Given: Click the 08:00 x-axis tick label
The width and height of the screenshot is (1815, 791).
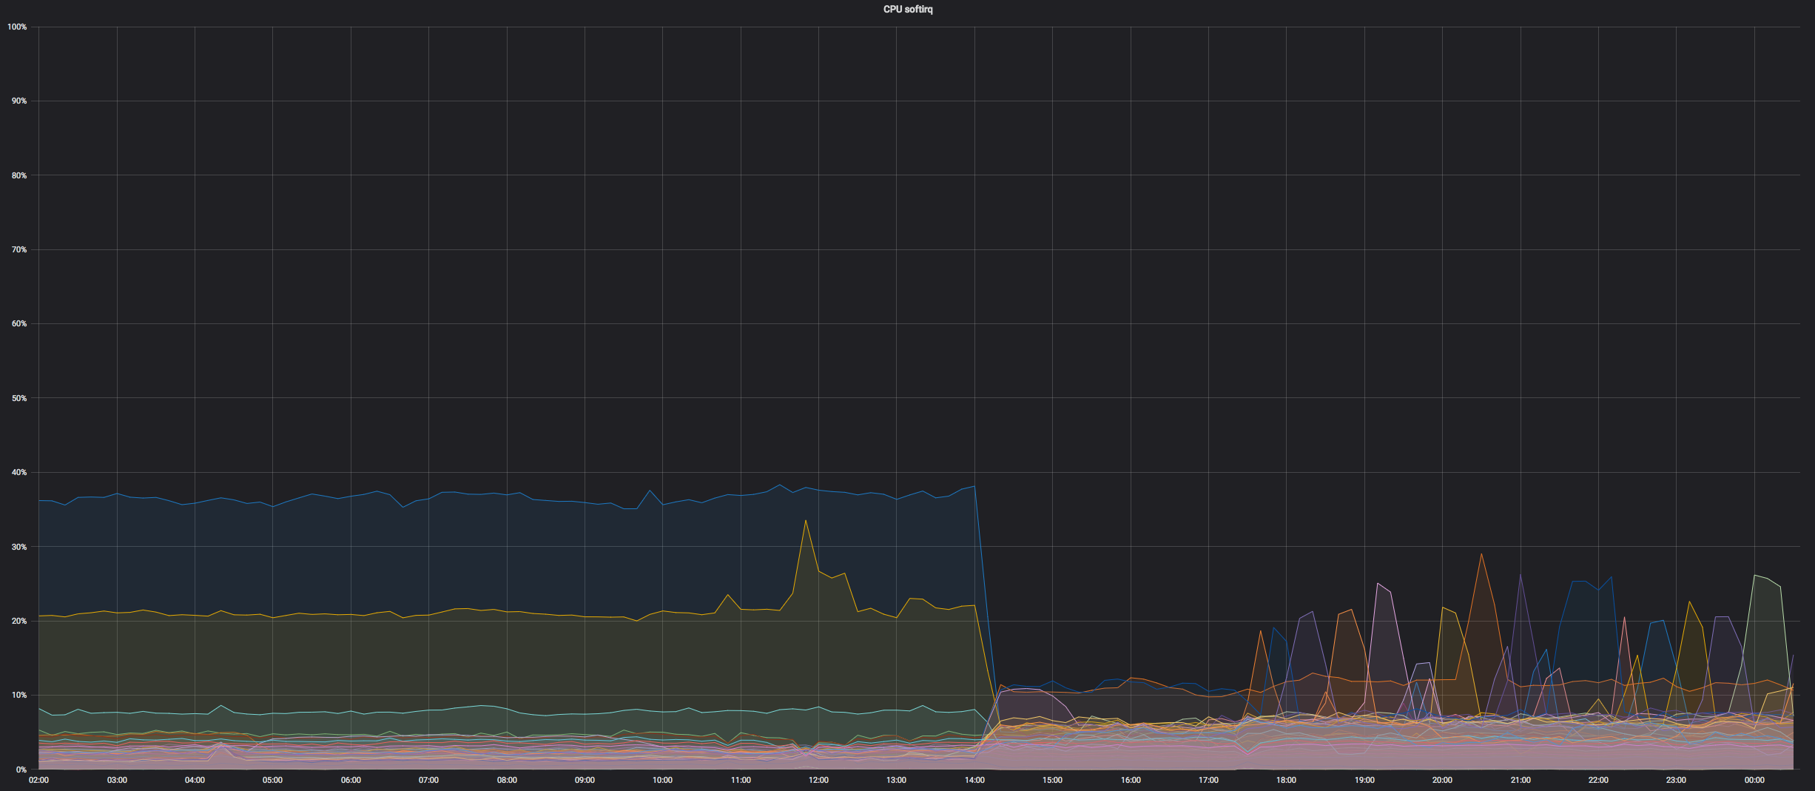Looking at the screenshot, I should tap(507, 780).
